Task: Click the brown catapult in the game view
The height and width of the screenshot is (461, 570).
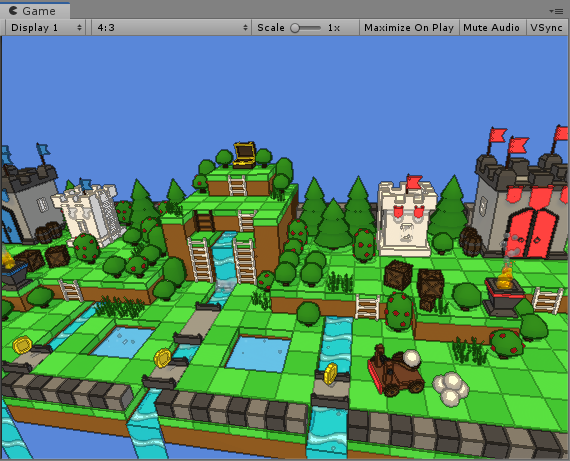Action: pyautogui.click(x=395, y=372)
